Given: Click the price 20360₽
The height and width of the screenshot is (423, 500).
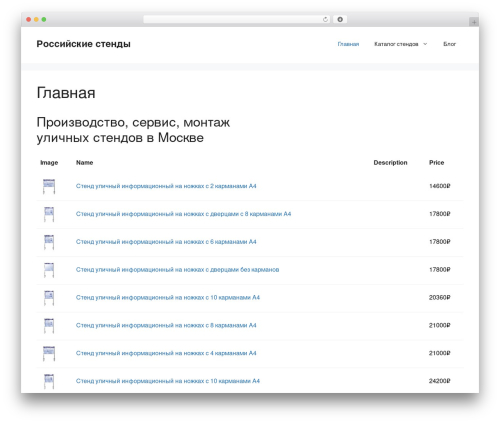Looking at the screenshot, I should coord(440,297).
